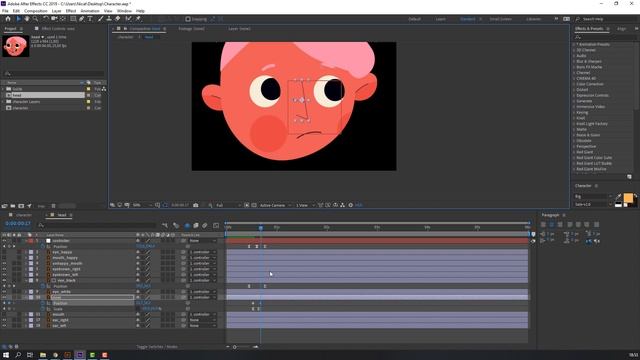Screen dimensions: 640x360
Task: Select the Unified Camera tool
Action: (54, 19)
